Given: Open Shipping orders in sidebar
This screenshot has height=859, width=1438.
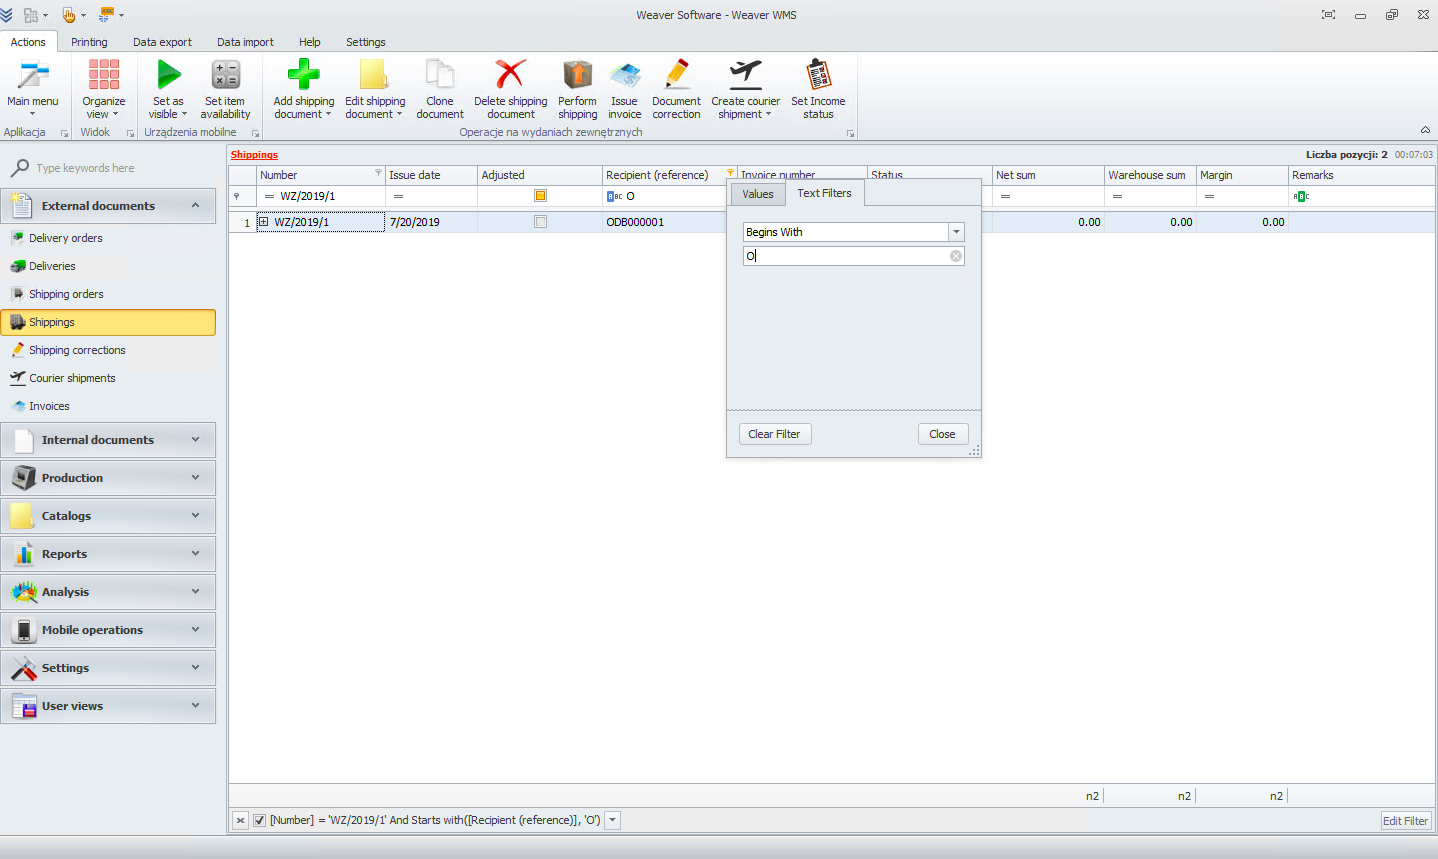Looking at the screenshot, I should 108,294.
